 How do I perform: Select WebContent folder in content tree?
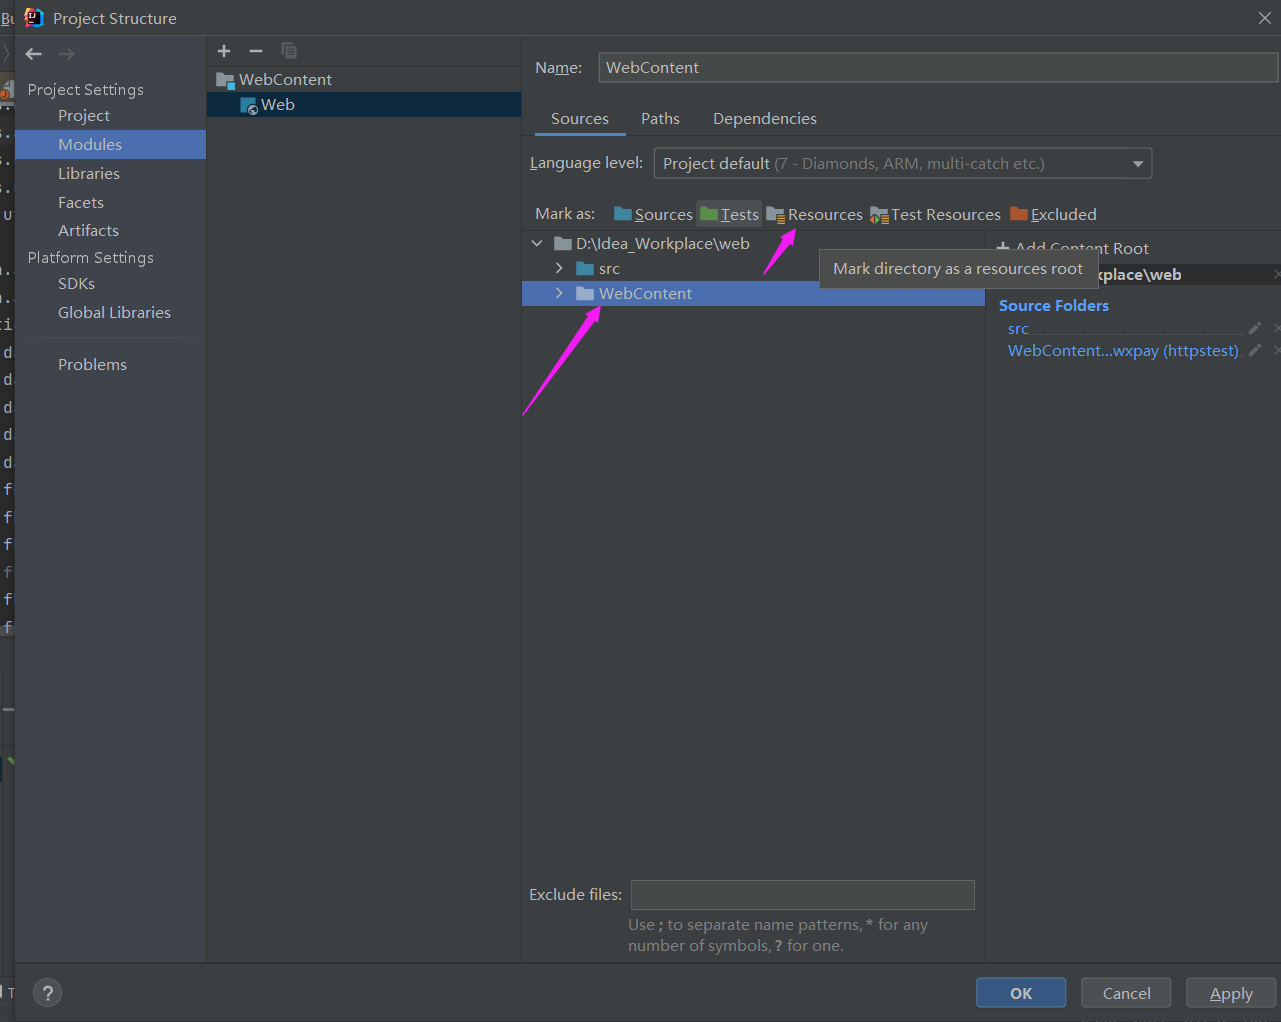pyautogui.click(x=753, y=293)
